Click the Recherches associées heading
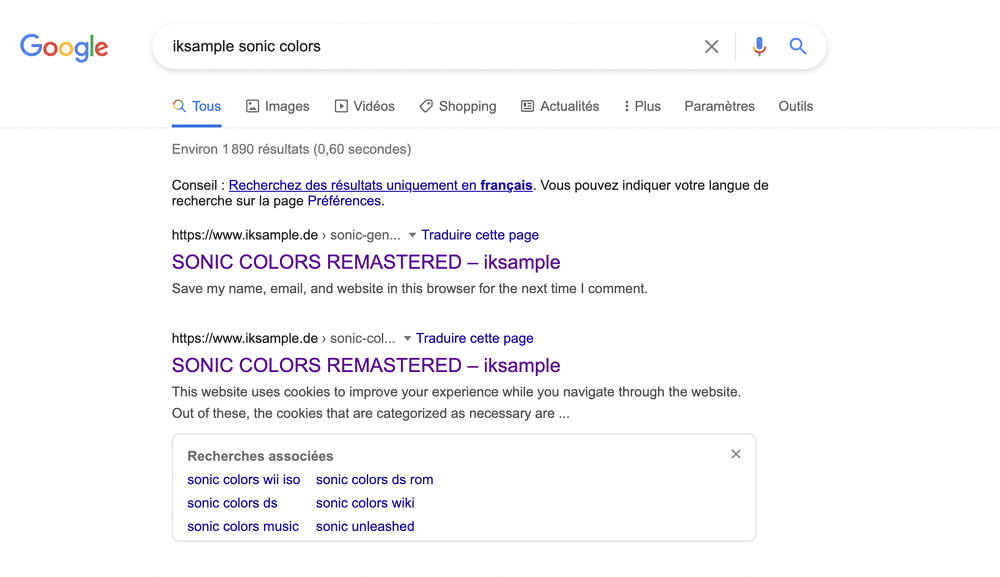Screen dimensions: 1000x577 pos(260,456)
